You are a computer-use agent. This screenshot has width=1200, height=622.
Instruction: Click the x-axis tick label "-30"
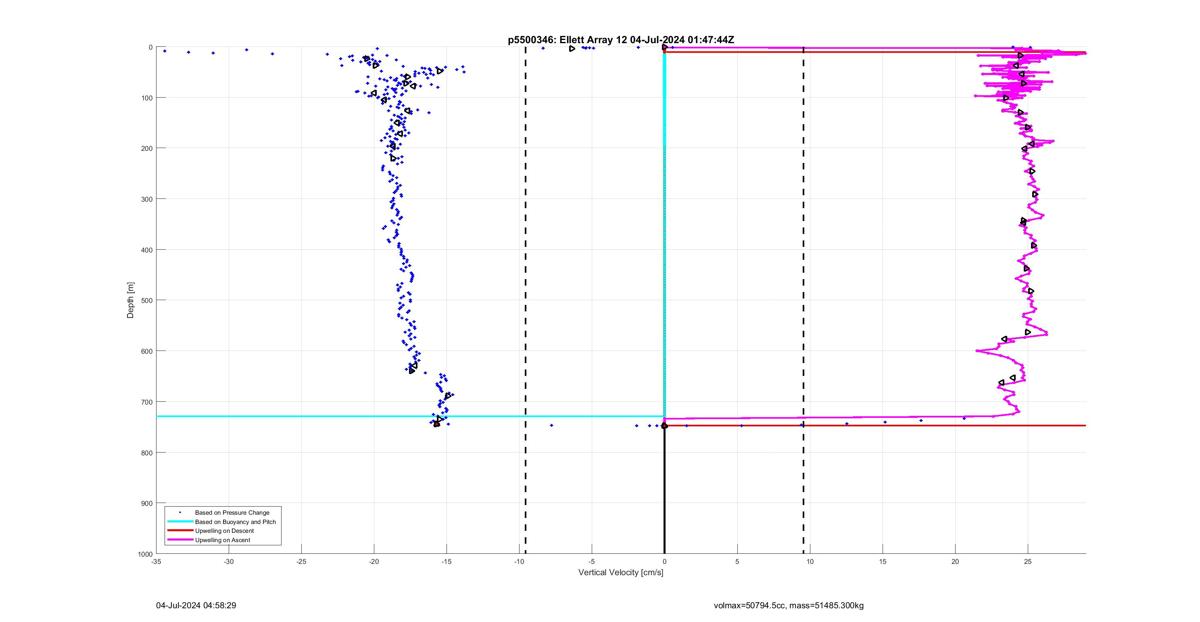[229, 562]
